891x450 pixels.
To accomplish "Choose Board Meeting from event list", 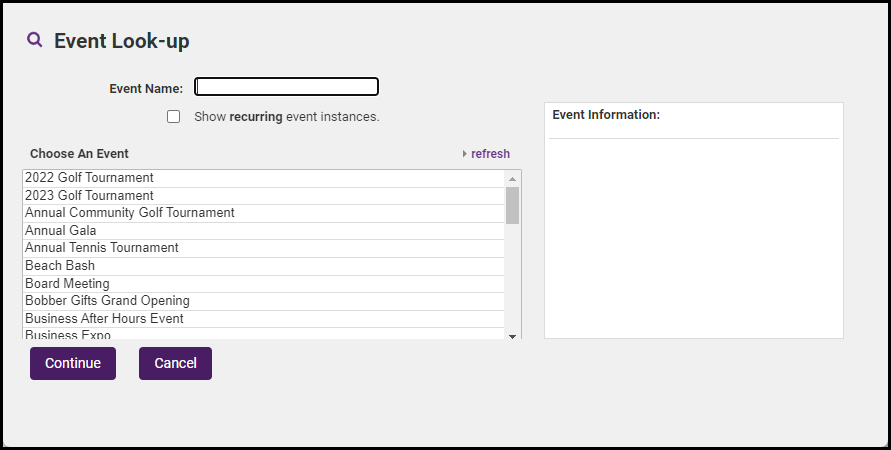I will 67,284.
